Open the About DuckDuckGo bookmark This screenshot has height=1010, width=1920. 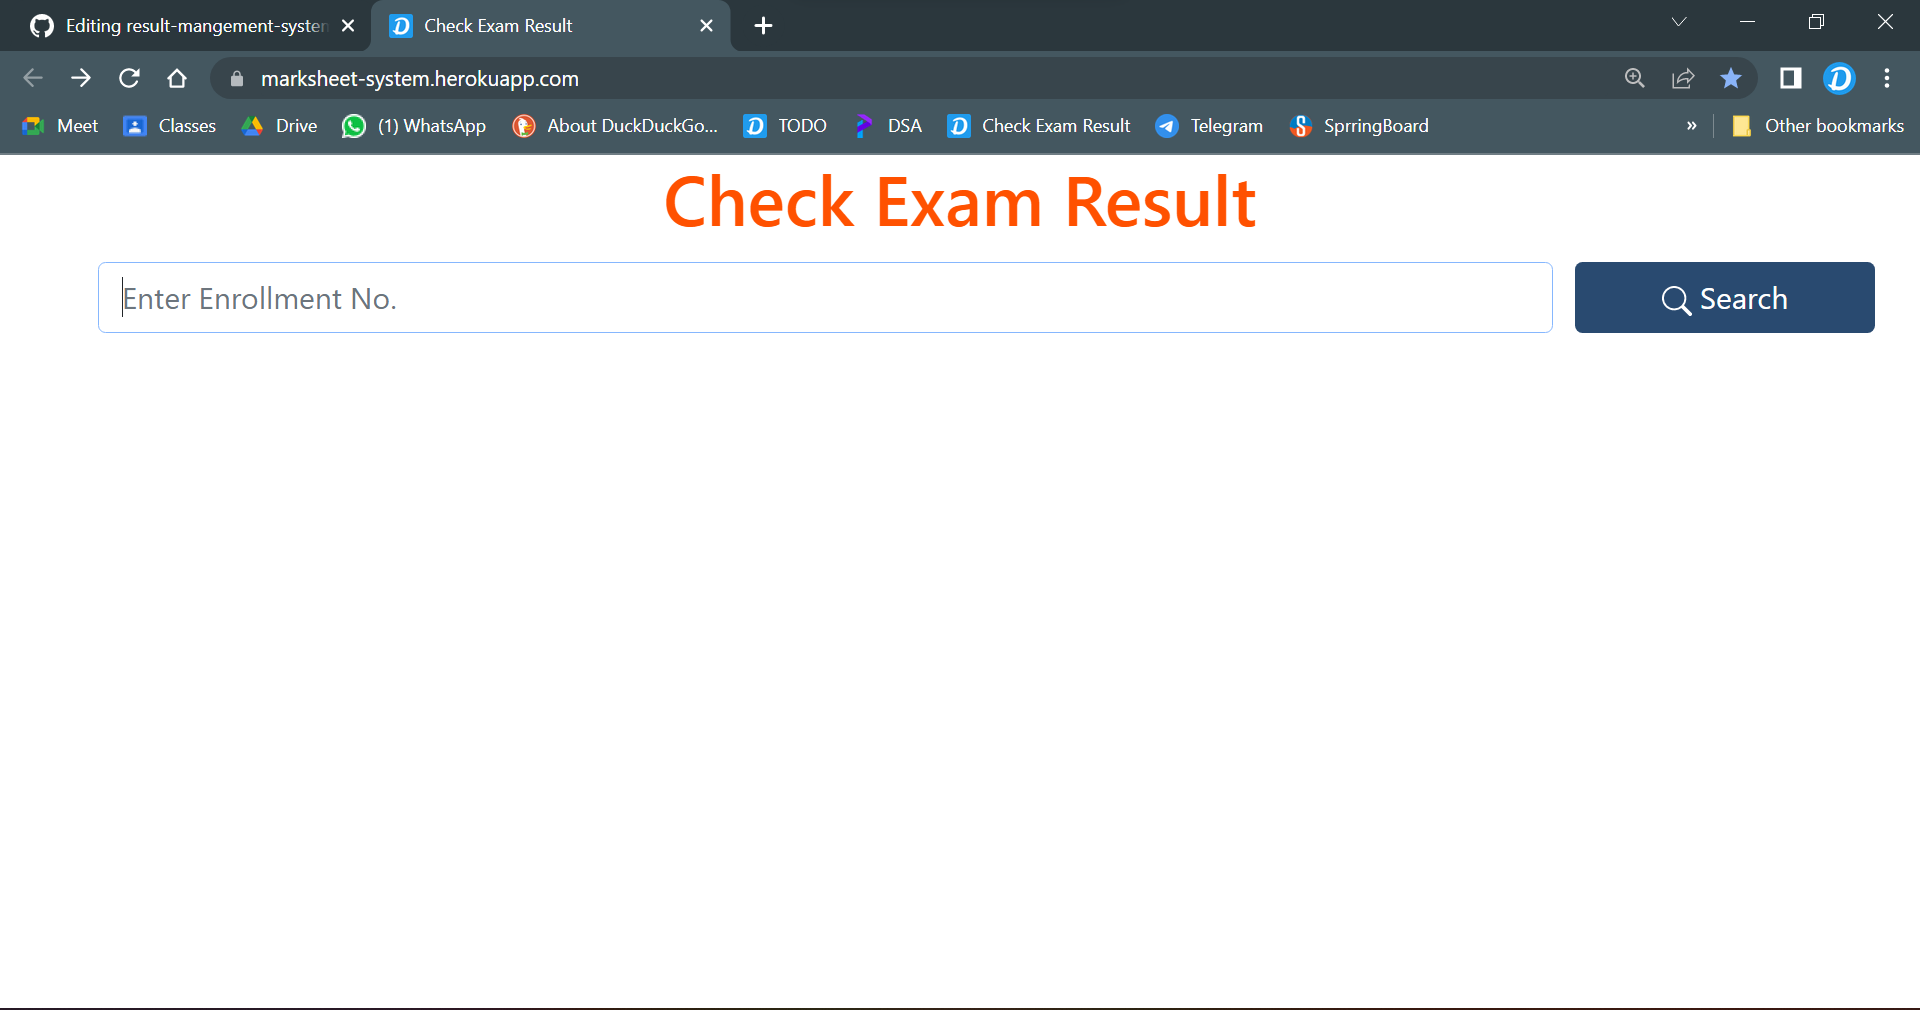[615, 126]
